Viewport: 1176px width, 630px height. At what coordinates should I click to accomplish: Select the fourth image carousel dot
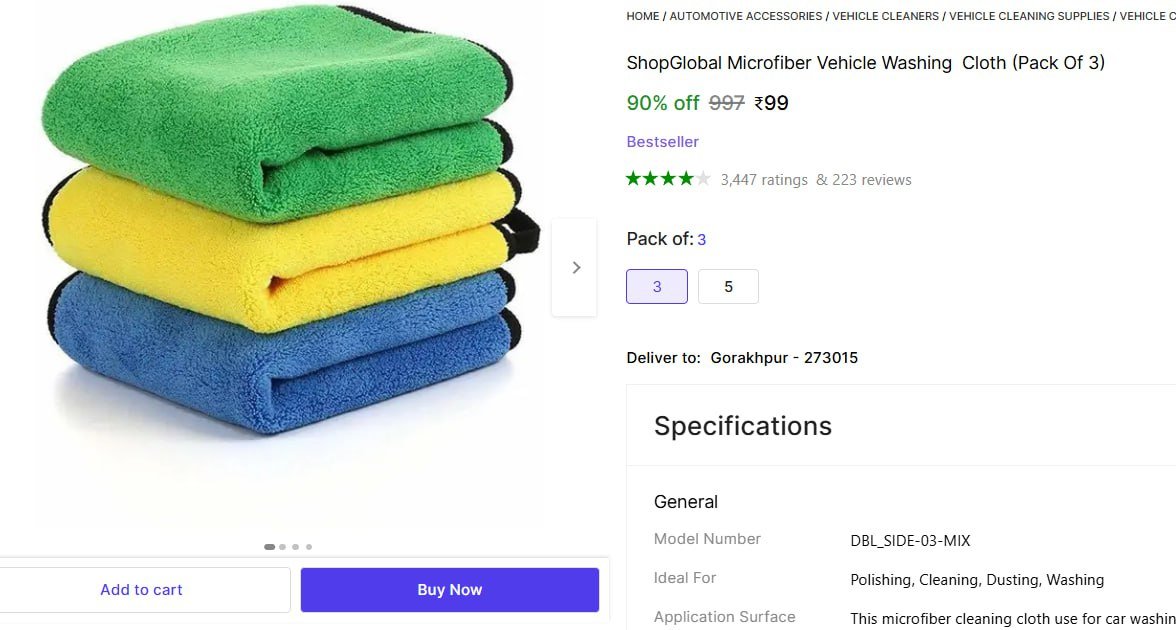309,547
